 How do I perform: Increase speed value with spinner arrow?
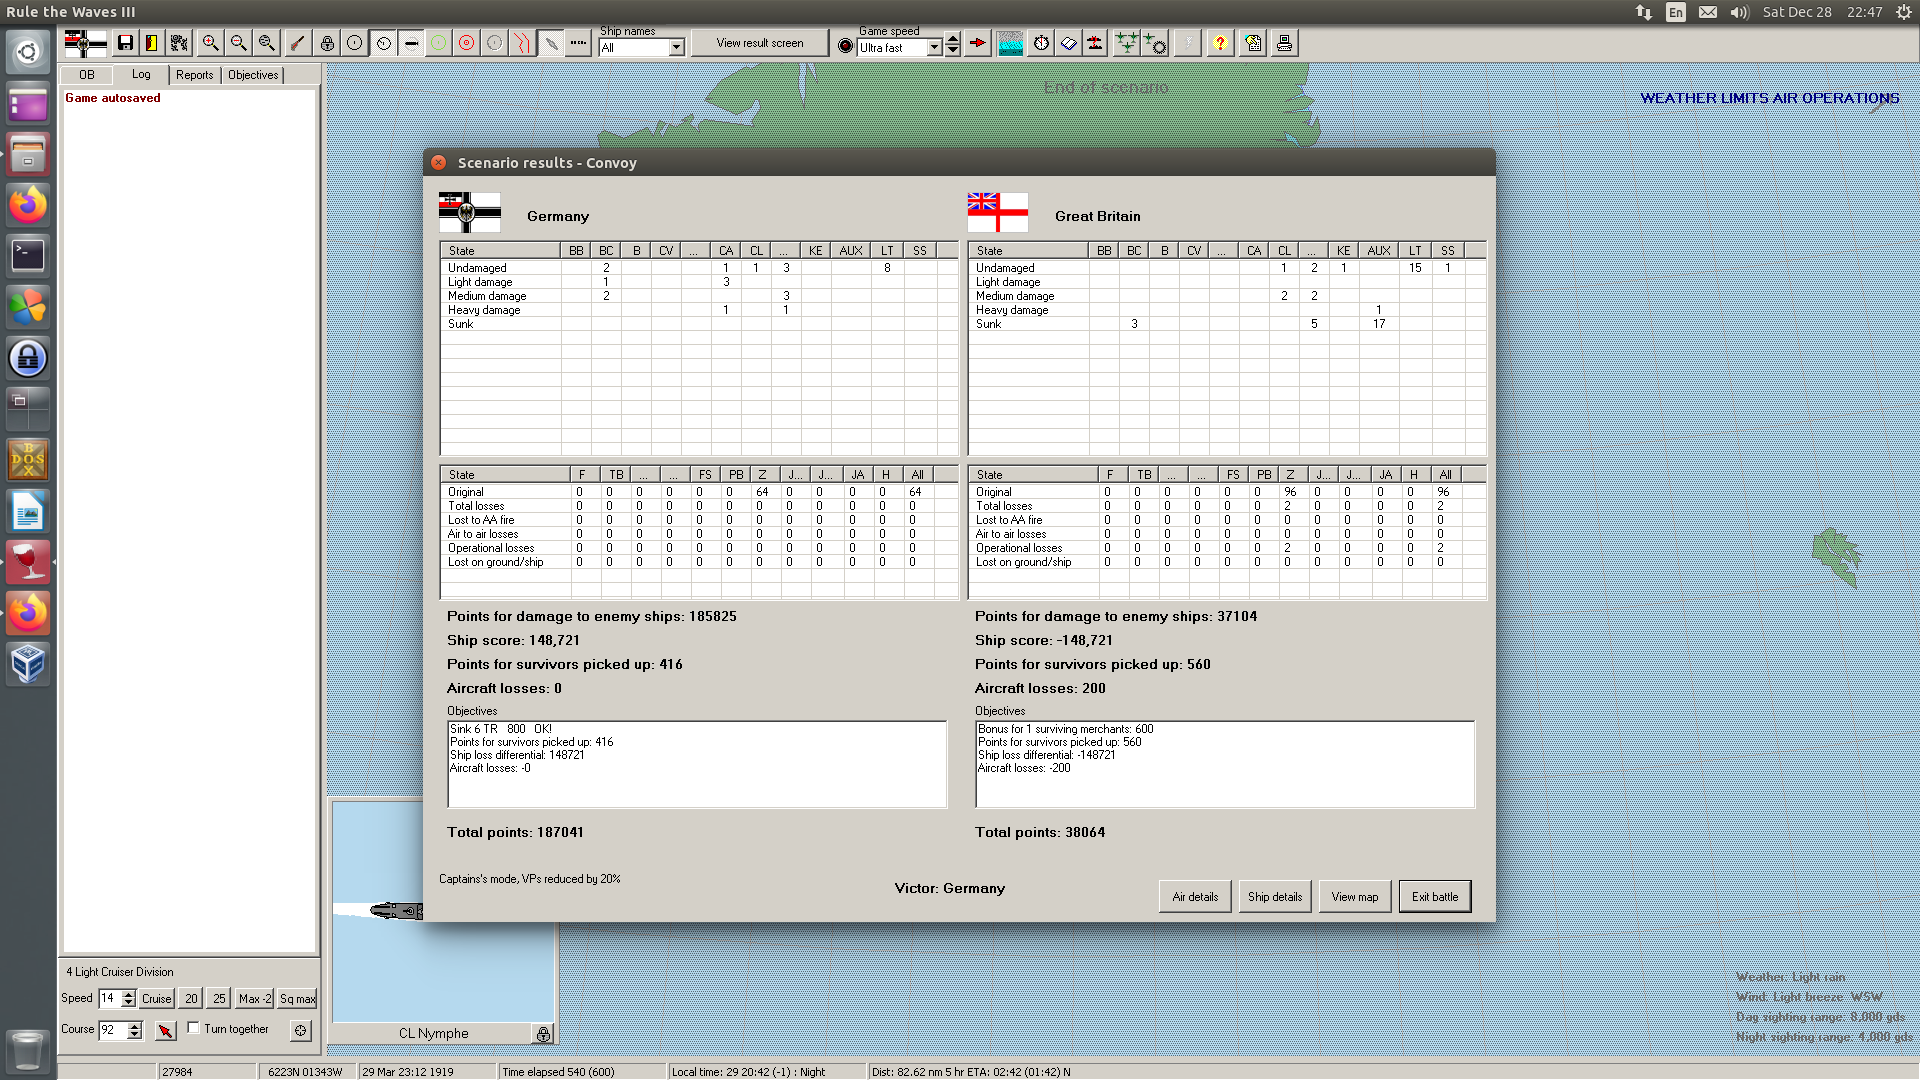[x=128, y=994]
